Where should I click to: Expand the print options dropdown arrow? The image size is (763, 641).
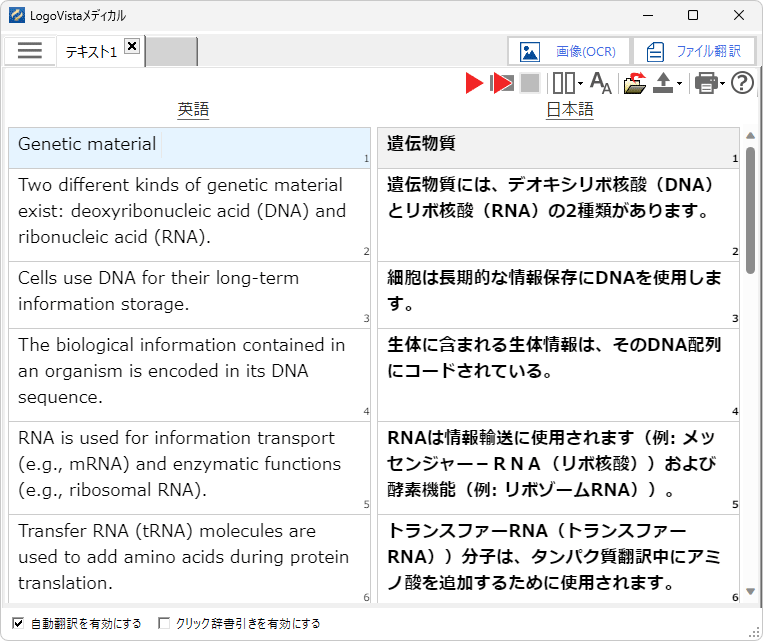pos(722,85)
